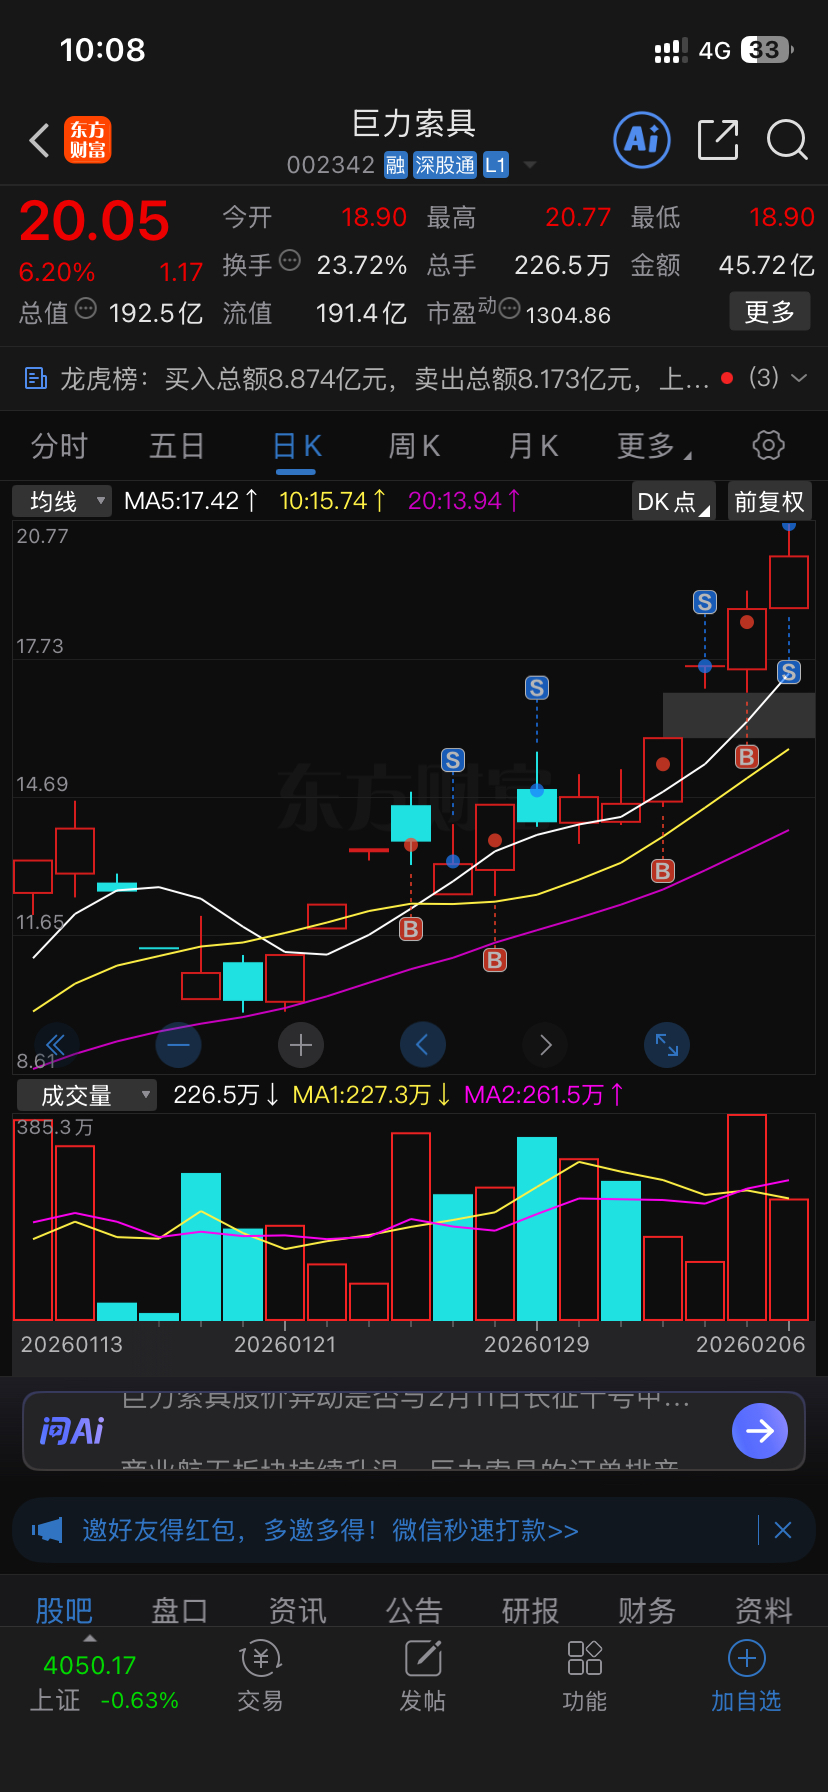The width and height of the screenshot is (828, 1792).
Task: Open the Ai assistant circle icon
Action: click(x=641, y=140)
